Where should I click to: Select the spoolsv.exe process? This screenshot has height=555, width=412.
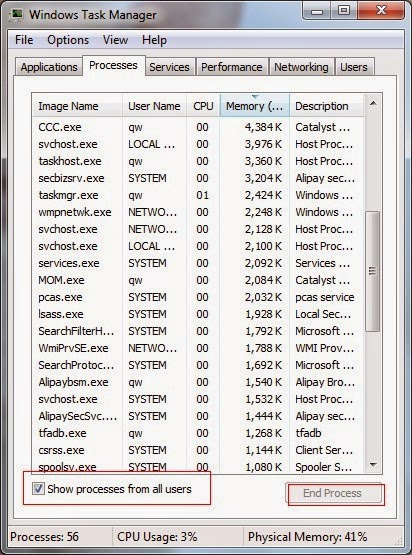click(x=198, y=466)
